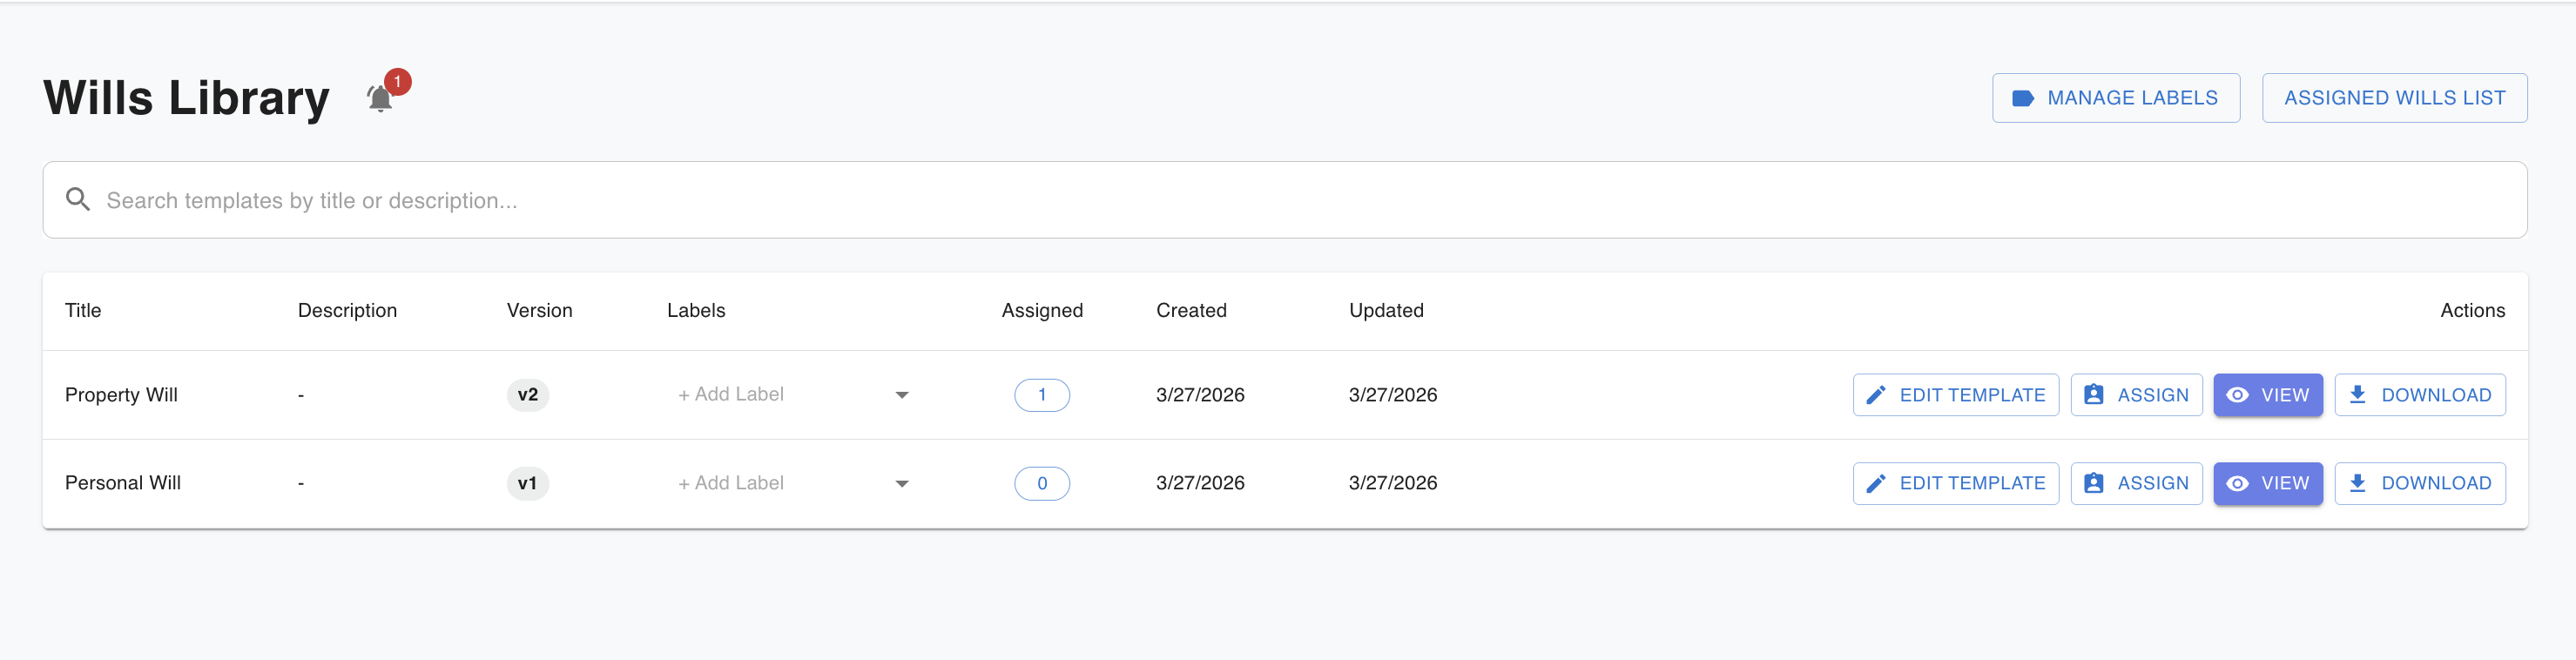
Task: Expand the label dropdown for Property Will
Action: (x=901, y=395)
